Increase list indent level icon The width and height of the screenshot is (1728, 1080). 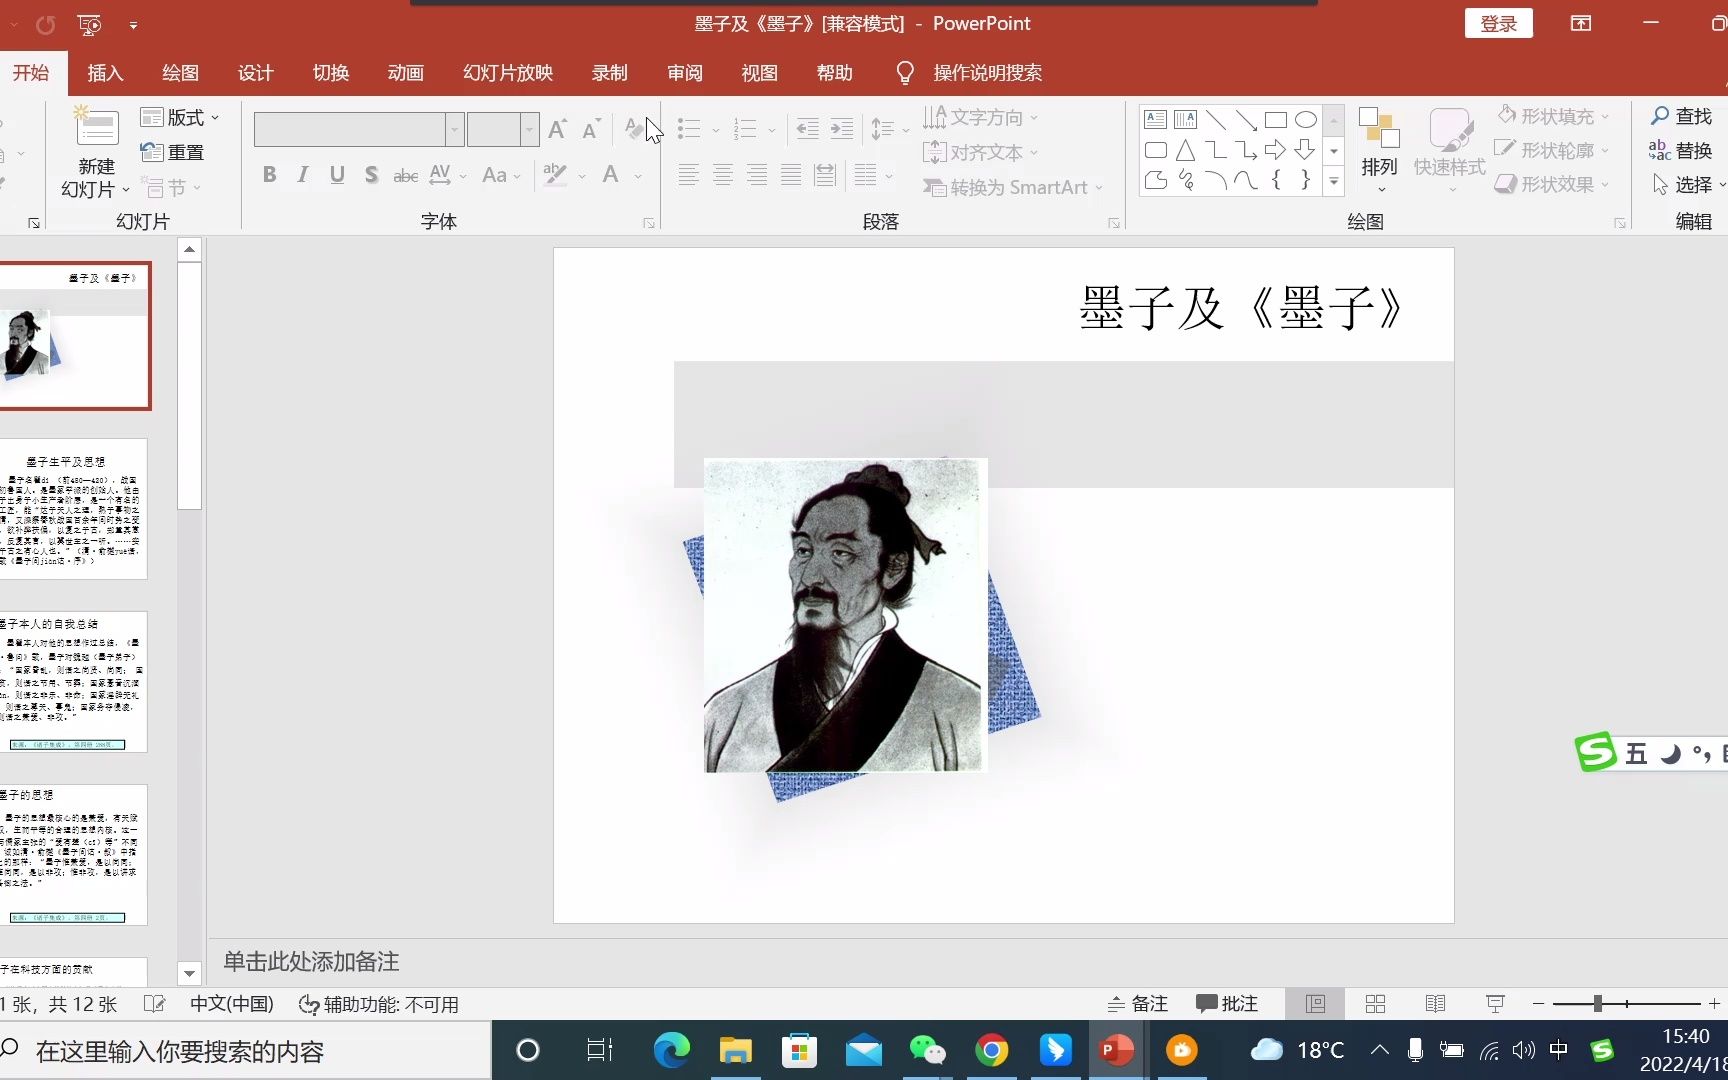click(x=842, y=128)
